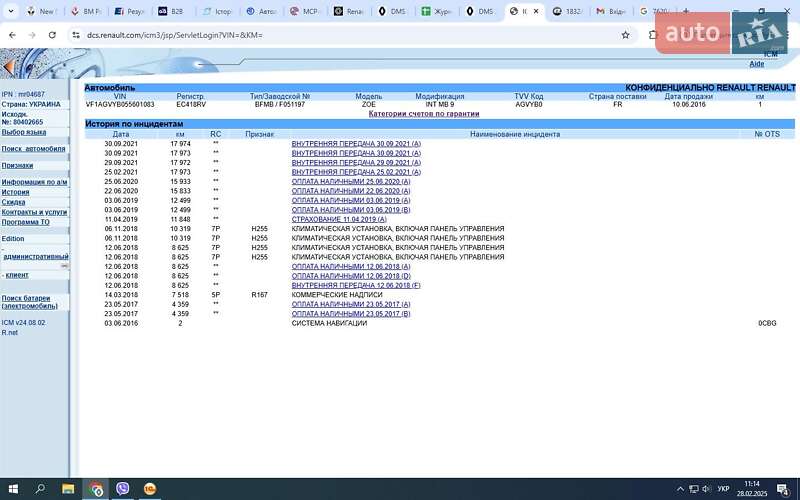This screenshot has height=500, width=800.
Task: Open the notification center icon
Action: (x=783, y=489)
